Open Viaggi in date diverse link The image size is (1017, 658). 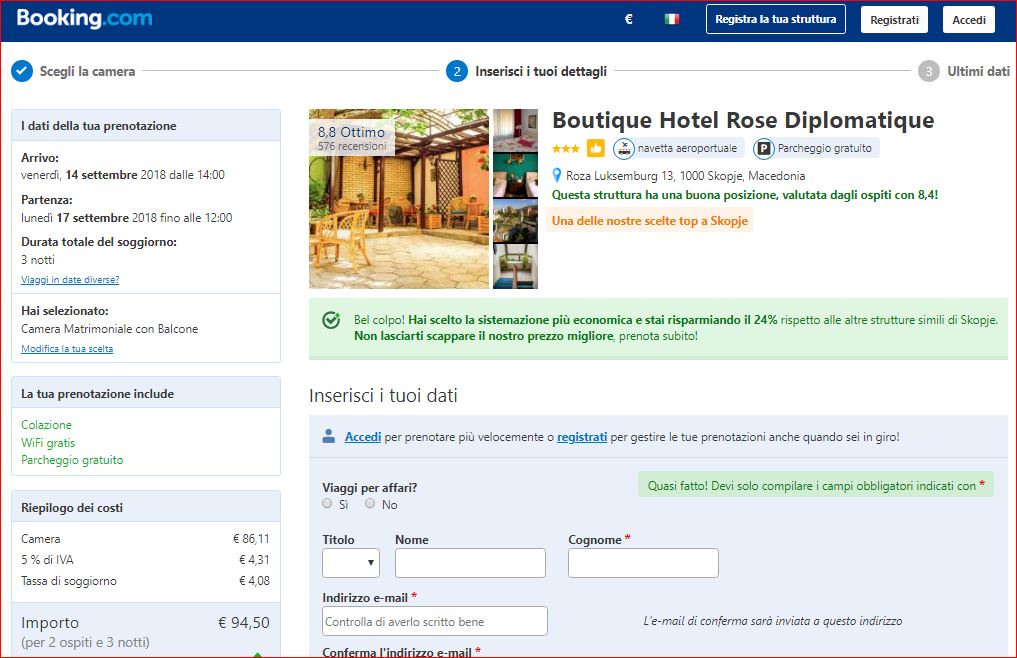point(70,280)
